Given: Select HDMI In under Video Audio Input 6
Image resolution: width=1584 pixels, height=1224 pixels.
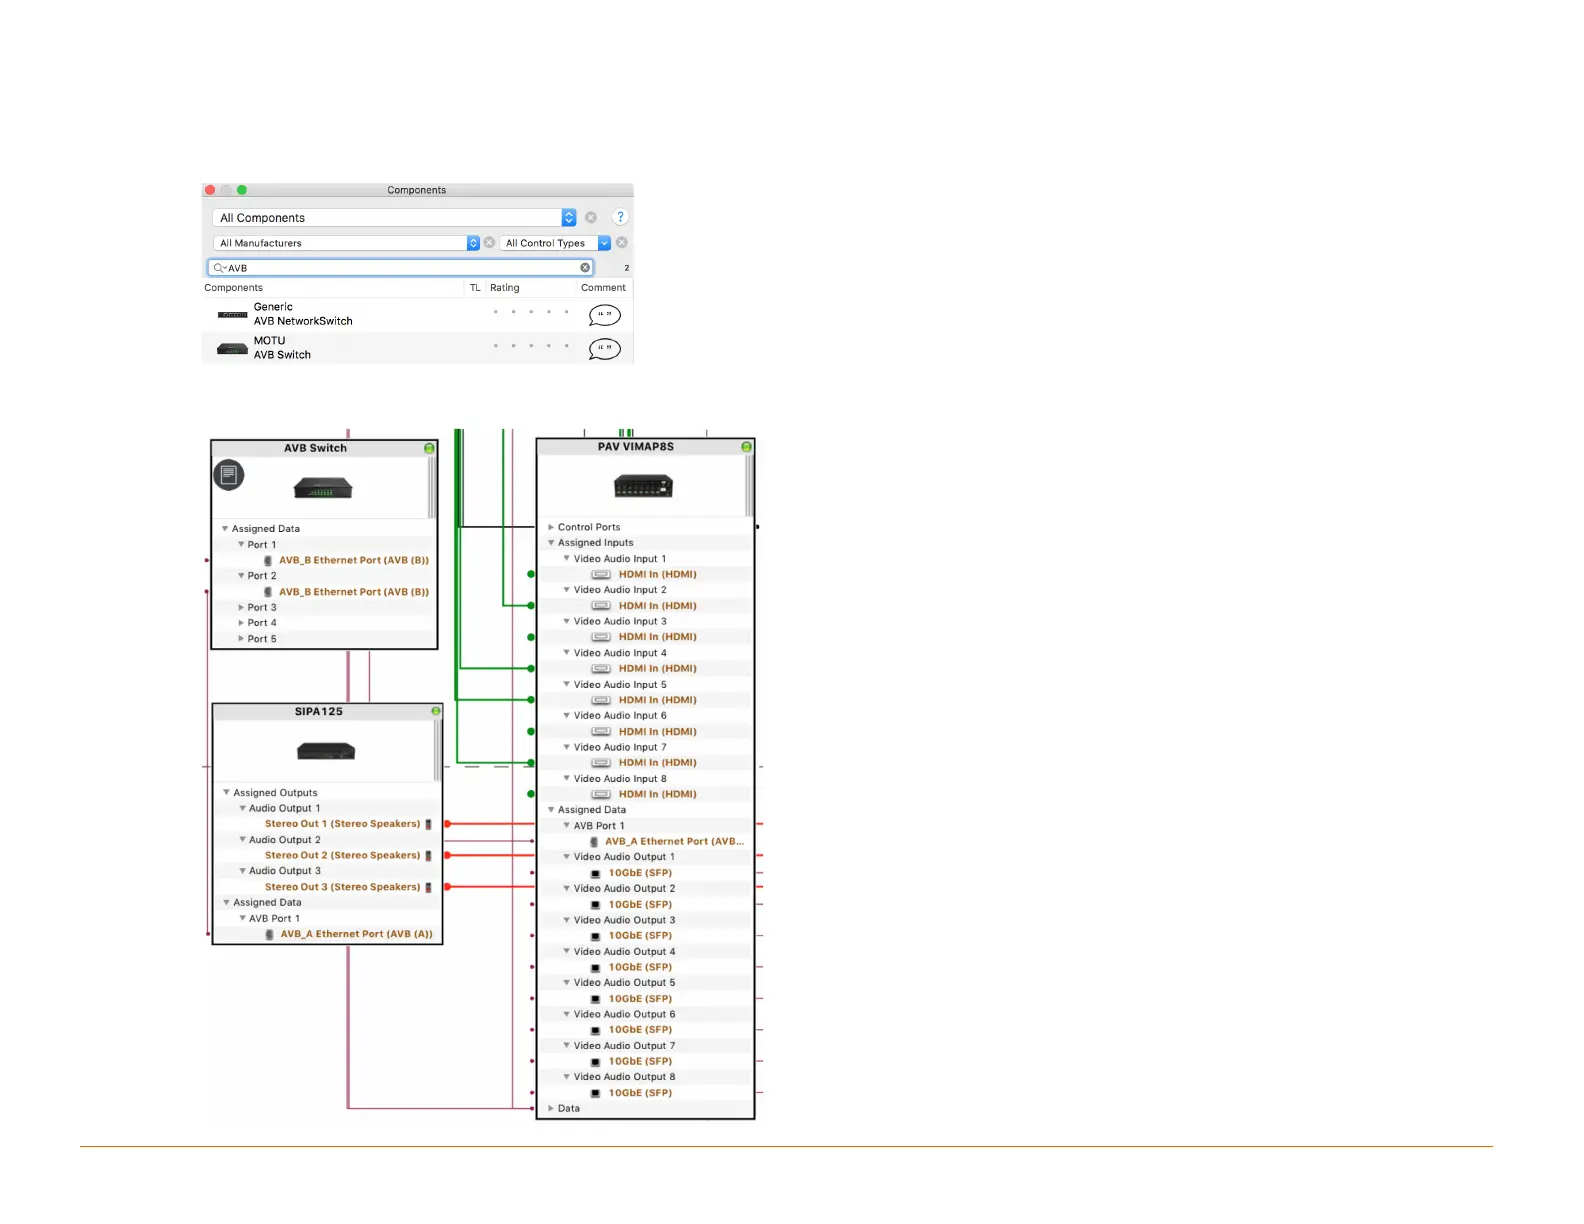Looking at the screenshot, I should (x=657, y=732).
